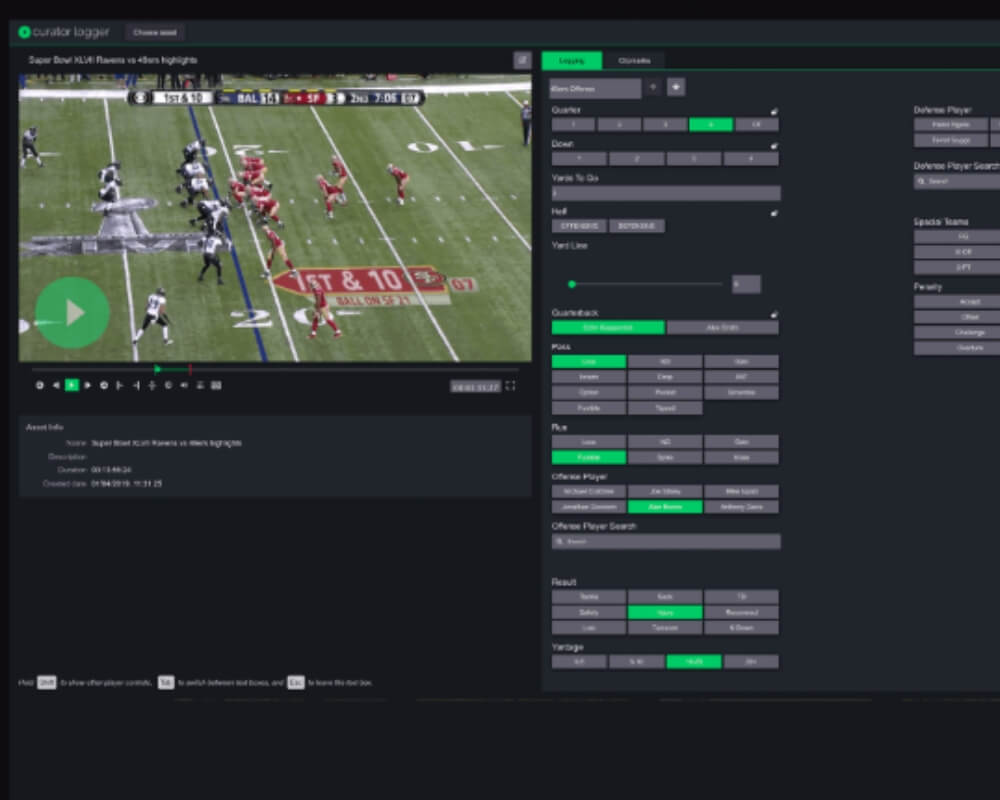Select the Turnover result button
Viewport: 1000px width, 800px height.
coord(665,628)
